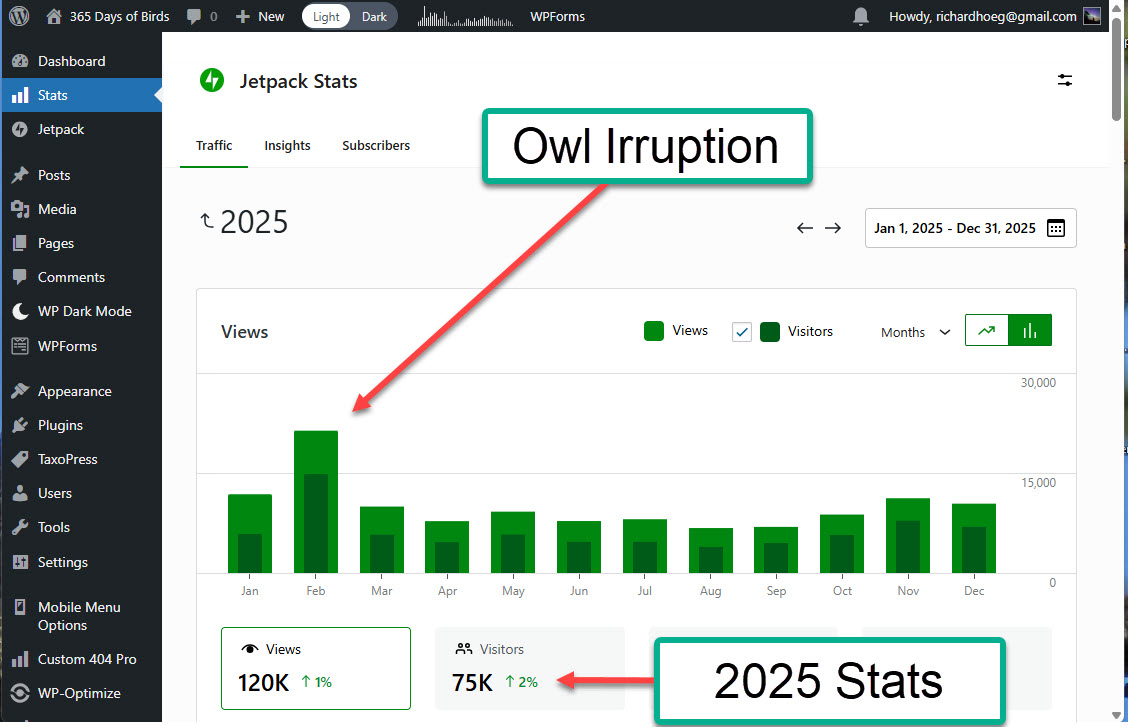Open the Subscribers tab
Screen dimensions: 1128x727
coord(376,145)
